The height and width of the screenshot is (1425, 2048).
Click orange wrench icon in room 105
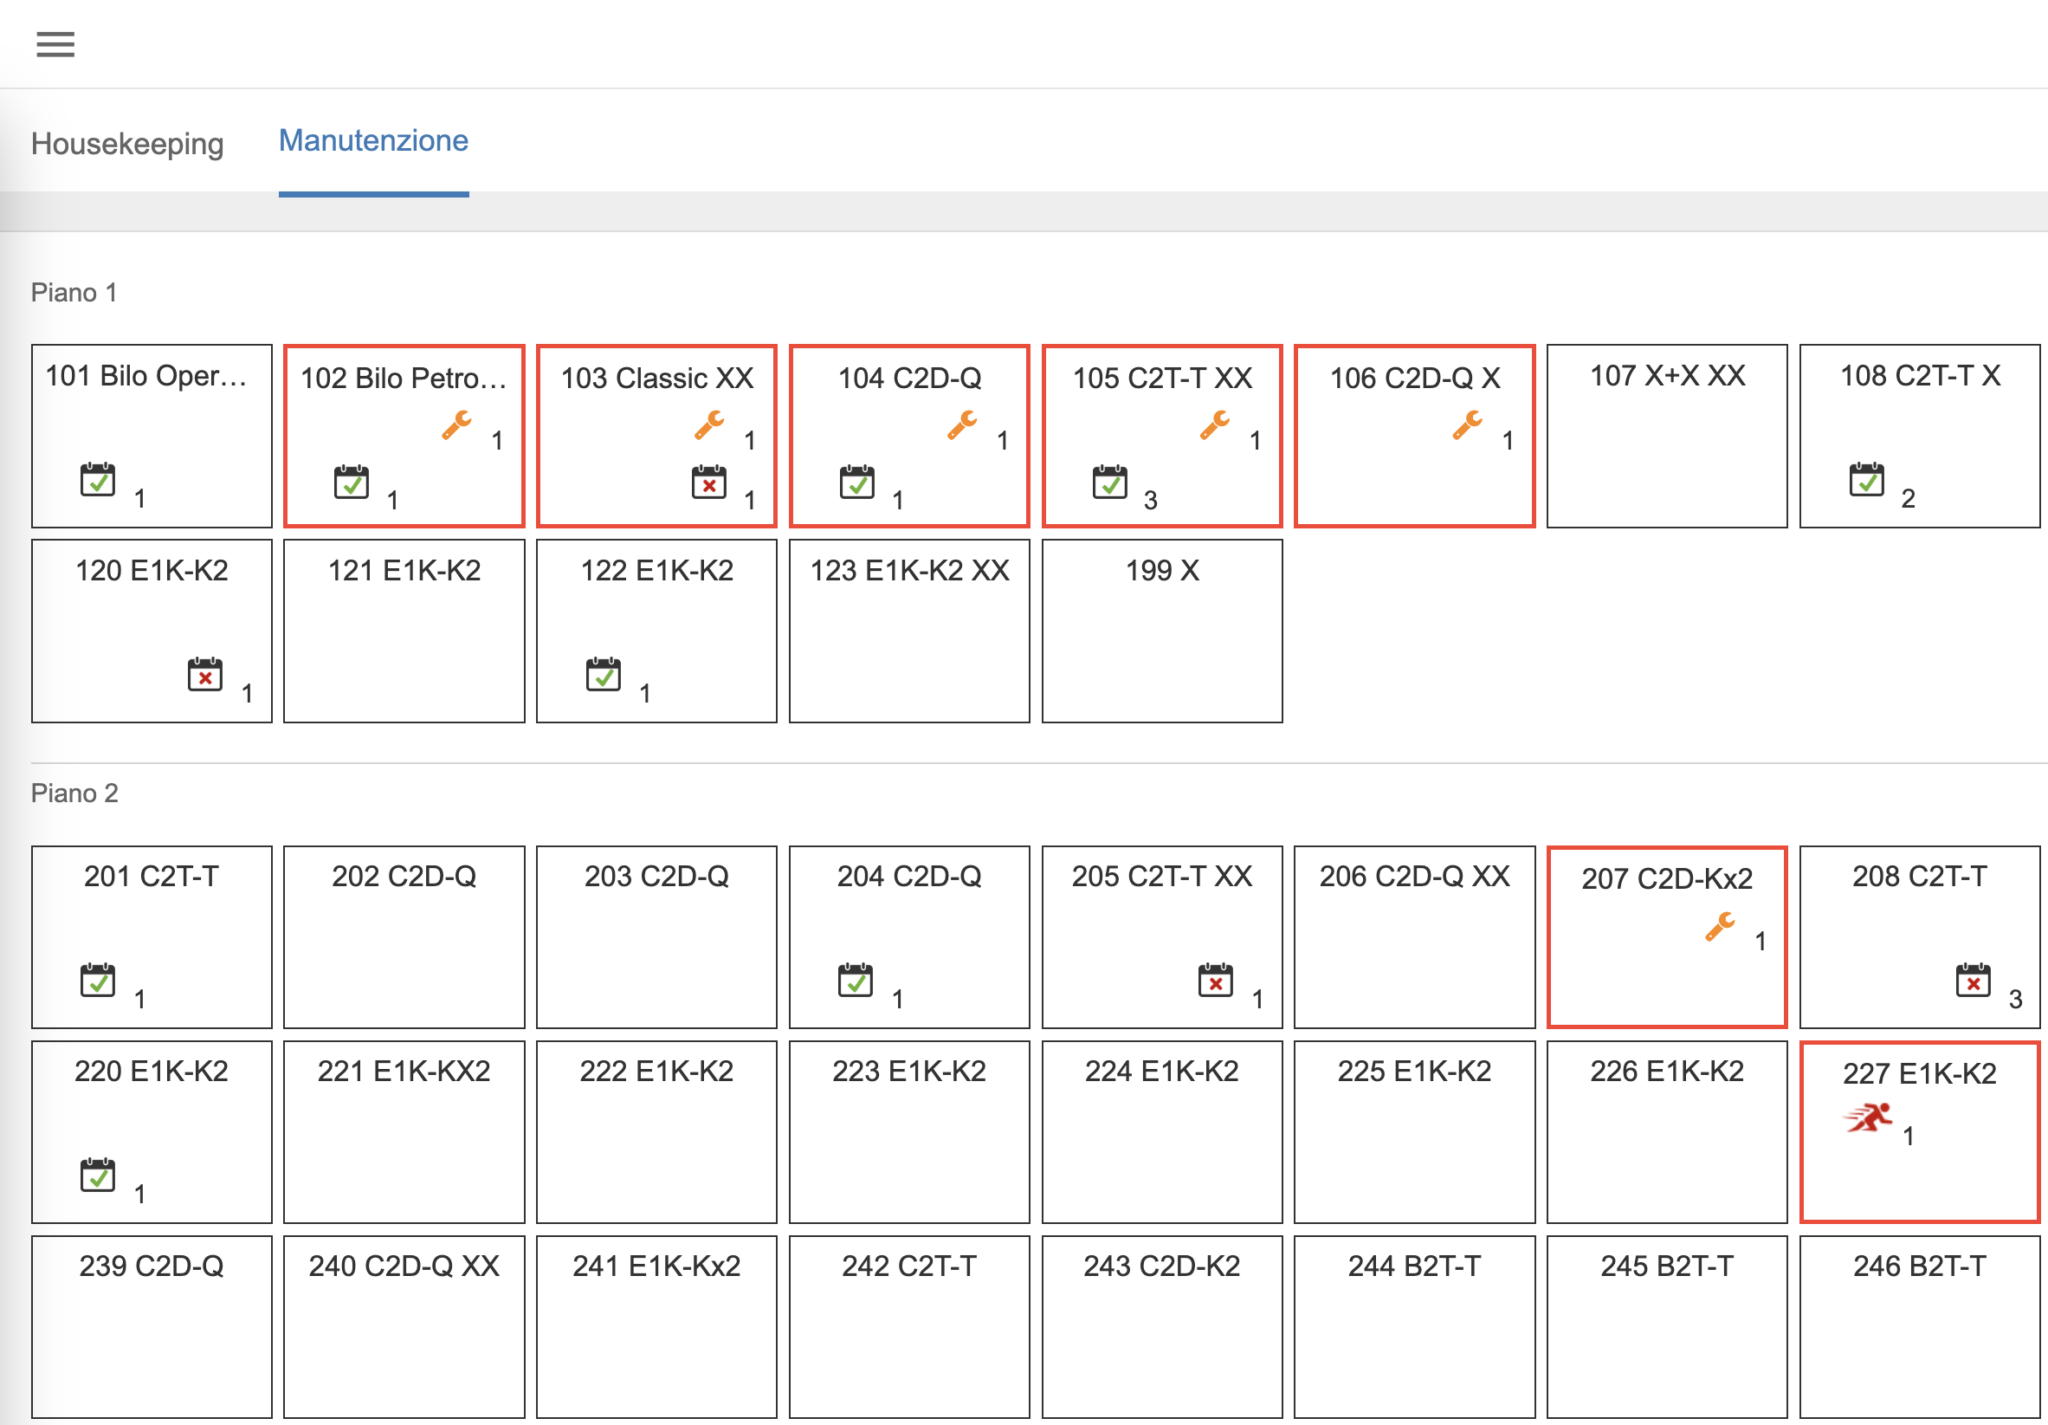(x=1215, y=425)
